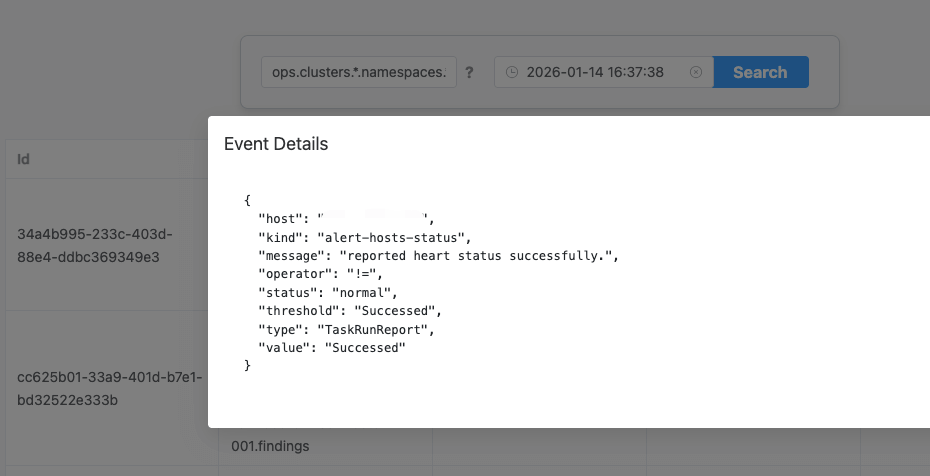The height and width of the screenshot is (476, 930).
Task: Select the row ID starting with 34a4b995
Action: coord(81,245)
